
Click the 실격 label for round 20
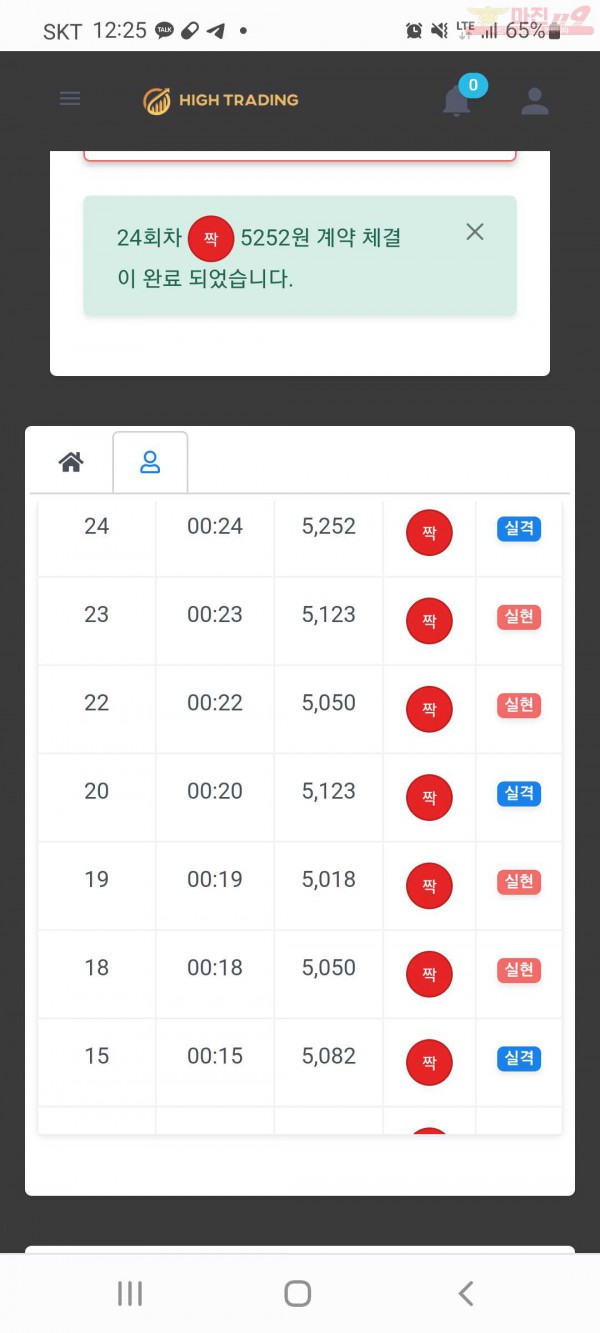point(519,794)
